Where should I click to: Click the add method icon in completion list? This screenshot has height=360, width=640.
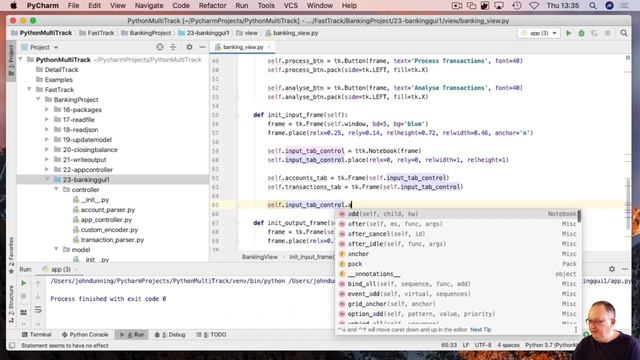[x=342, y=214]
